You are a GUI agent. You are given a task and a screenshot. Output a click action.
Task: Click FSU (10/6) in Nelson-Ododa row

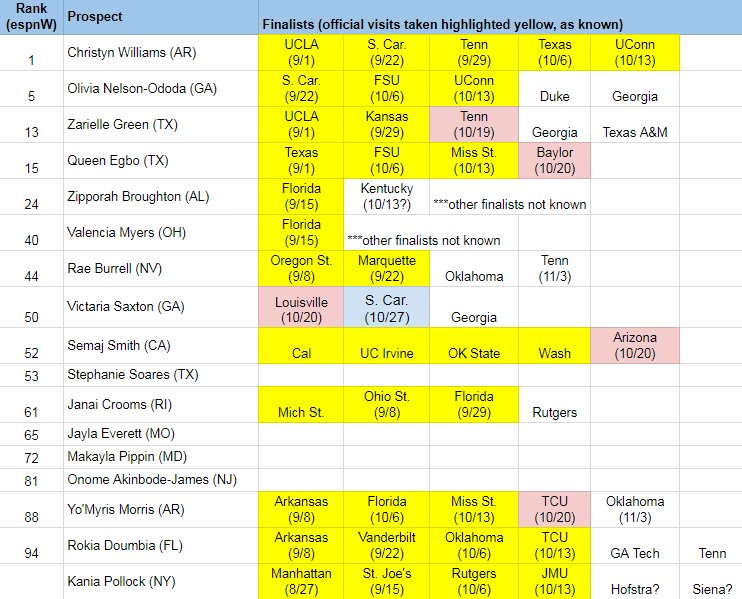[387, 88]
